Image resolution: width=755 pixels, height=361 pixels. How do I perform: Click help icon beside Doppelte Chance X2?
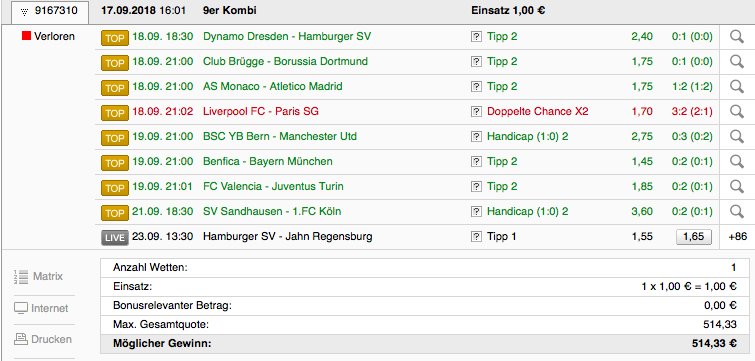point(476,112)
